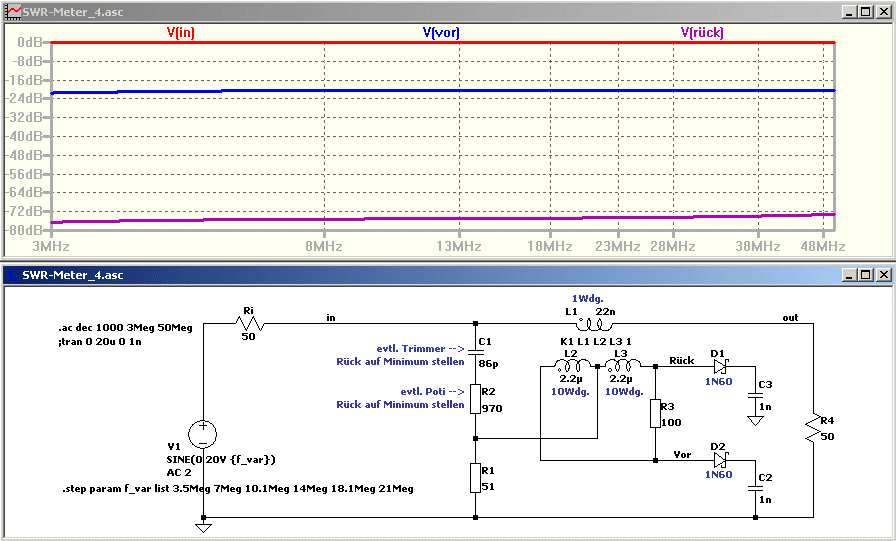Viewport: 896px width, 541px height.
Task: Click the '.ac dec 1000 3Meg 50Meg' directive
Action: pyautogui.click(x=125, y=328)
